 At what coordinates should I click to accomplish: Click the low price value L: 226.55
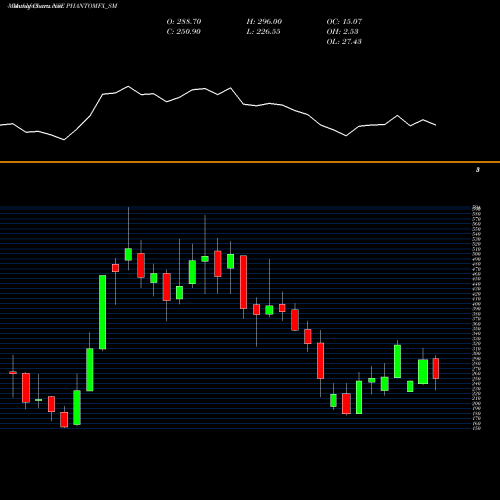(263, 32)
